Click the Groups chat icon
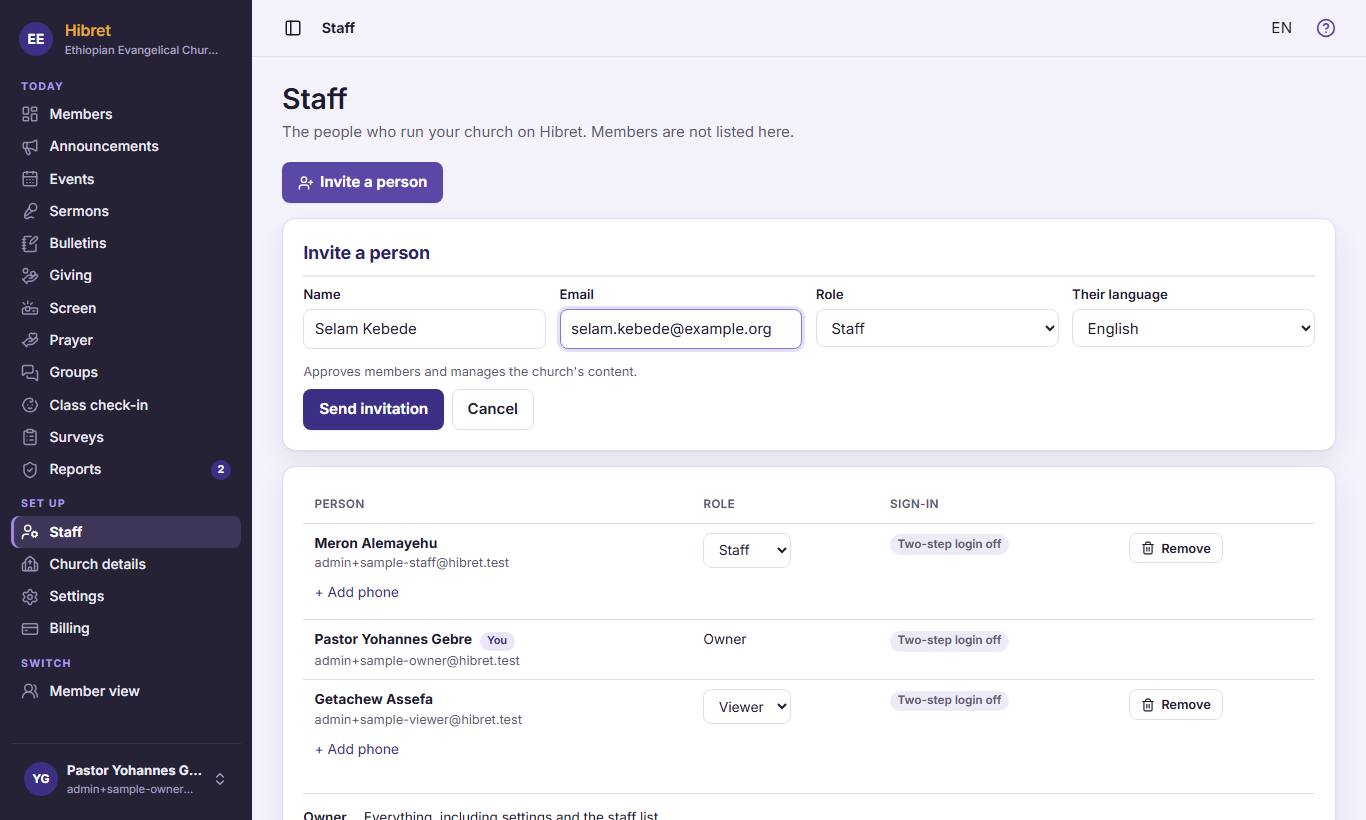1366x820 pixels. point(30,372)
